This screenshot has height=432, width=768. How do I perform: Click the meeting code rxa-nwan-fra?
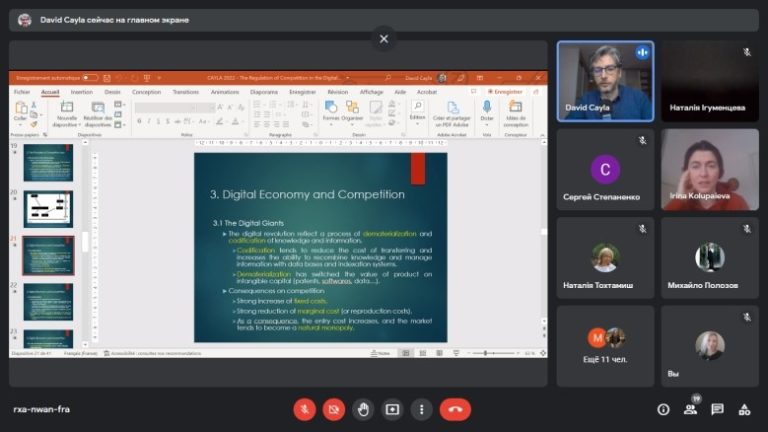[42, 409]
